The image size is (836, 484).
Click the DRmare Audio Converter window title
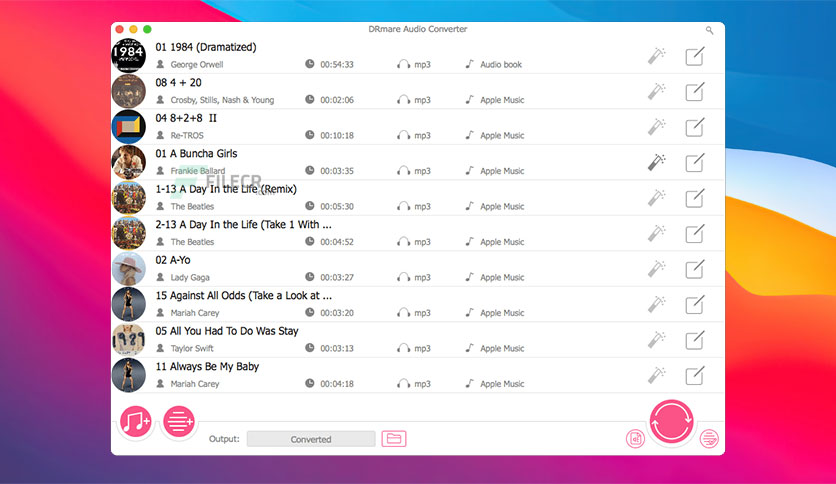(x=417, y=29)
